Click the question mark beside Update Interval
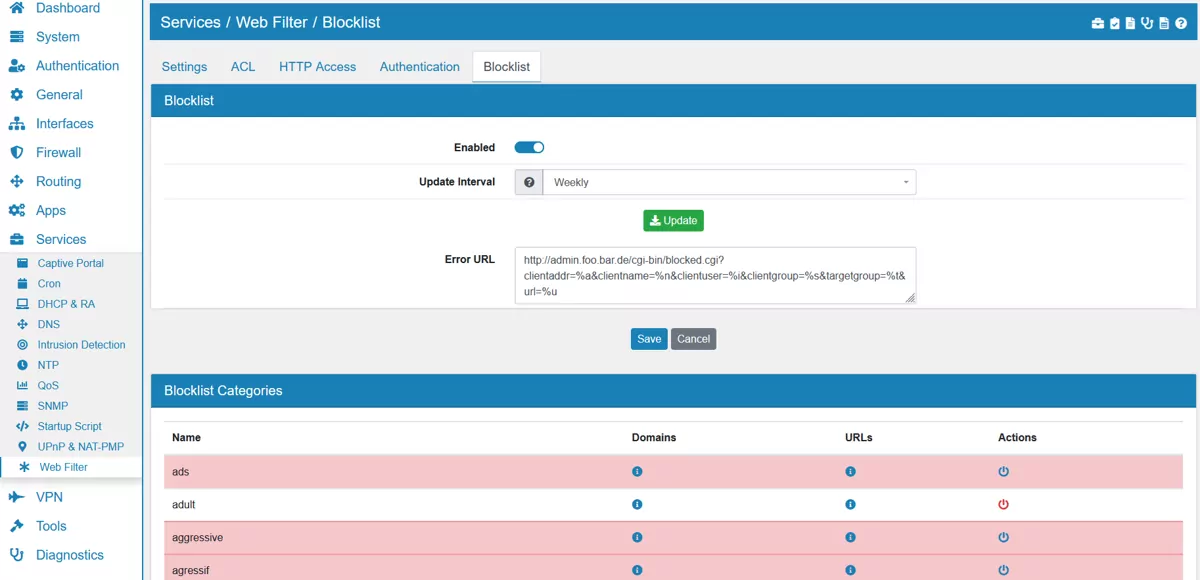The image size is (1200, 580). click(528, 182)
